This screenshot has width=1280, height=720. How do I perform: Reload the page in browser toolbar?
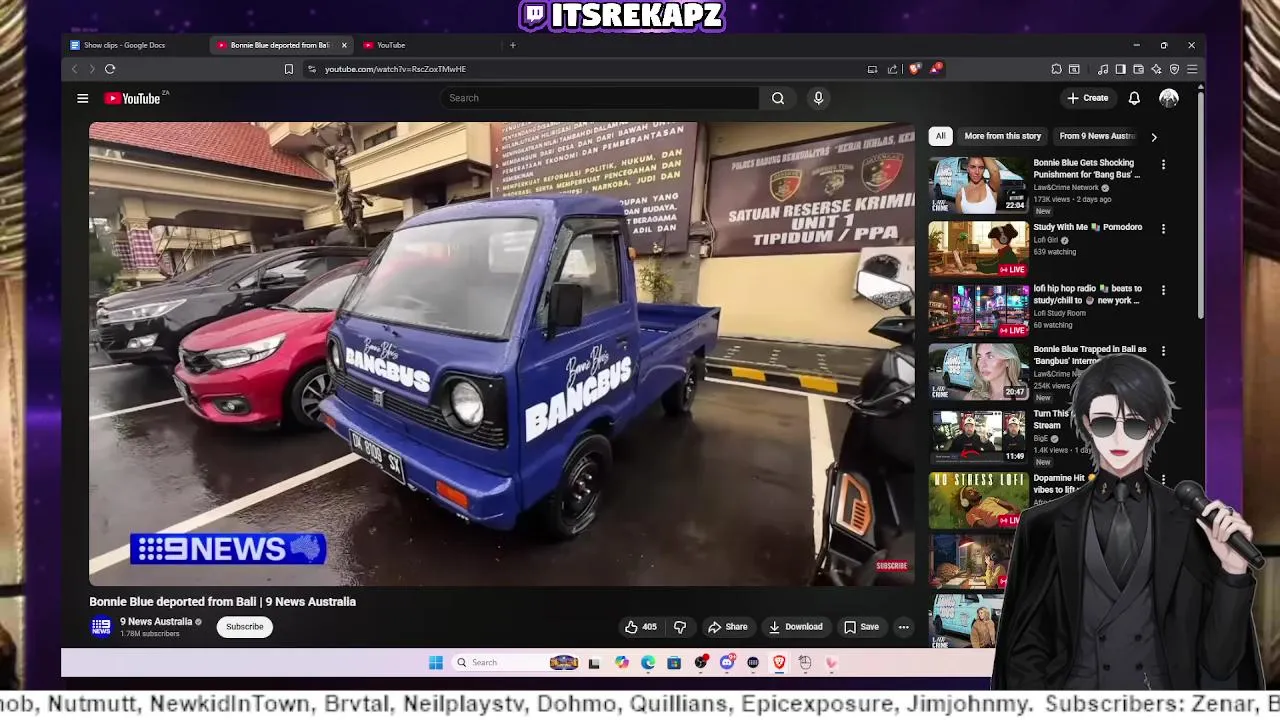point(110,69)
